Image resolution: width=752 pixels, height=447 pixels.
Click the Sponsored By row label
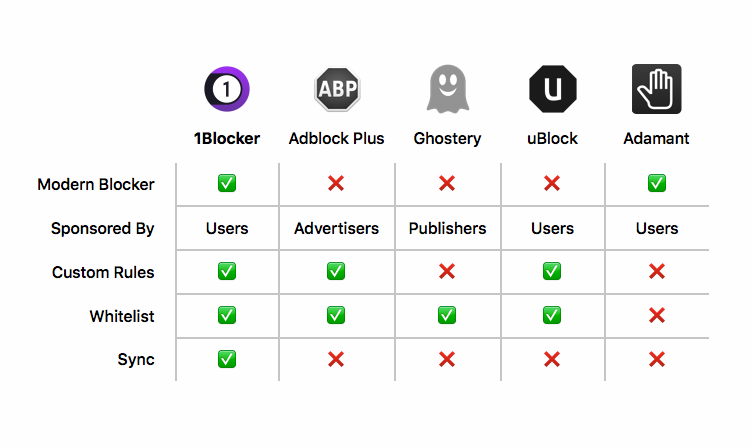(x=103, y=229)
